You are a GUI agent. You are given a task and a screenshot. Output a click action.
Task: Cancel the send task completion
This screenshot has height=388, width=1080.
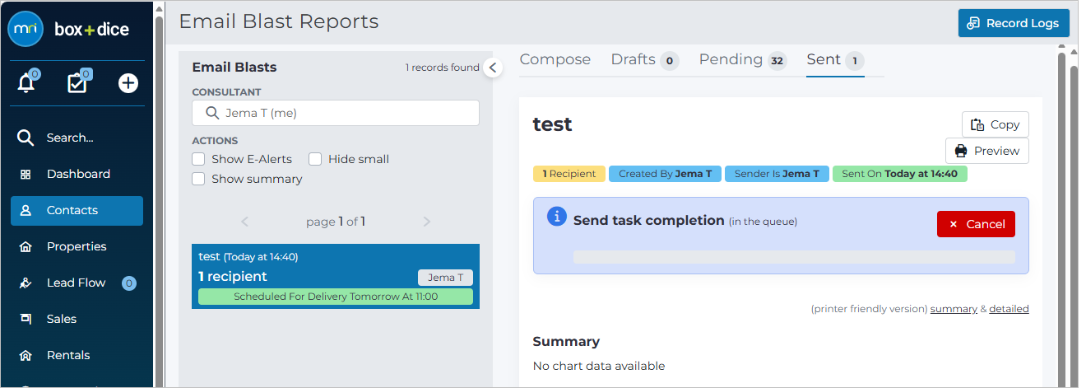pyautogui.click(x=975, y=224)
